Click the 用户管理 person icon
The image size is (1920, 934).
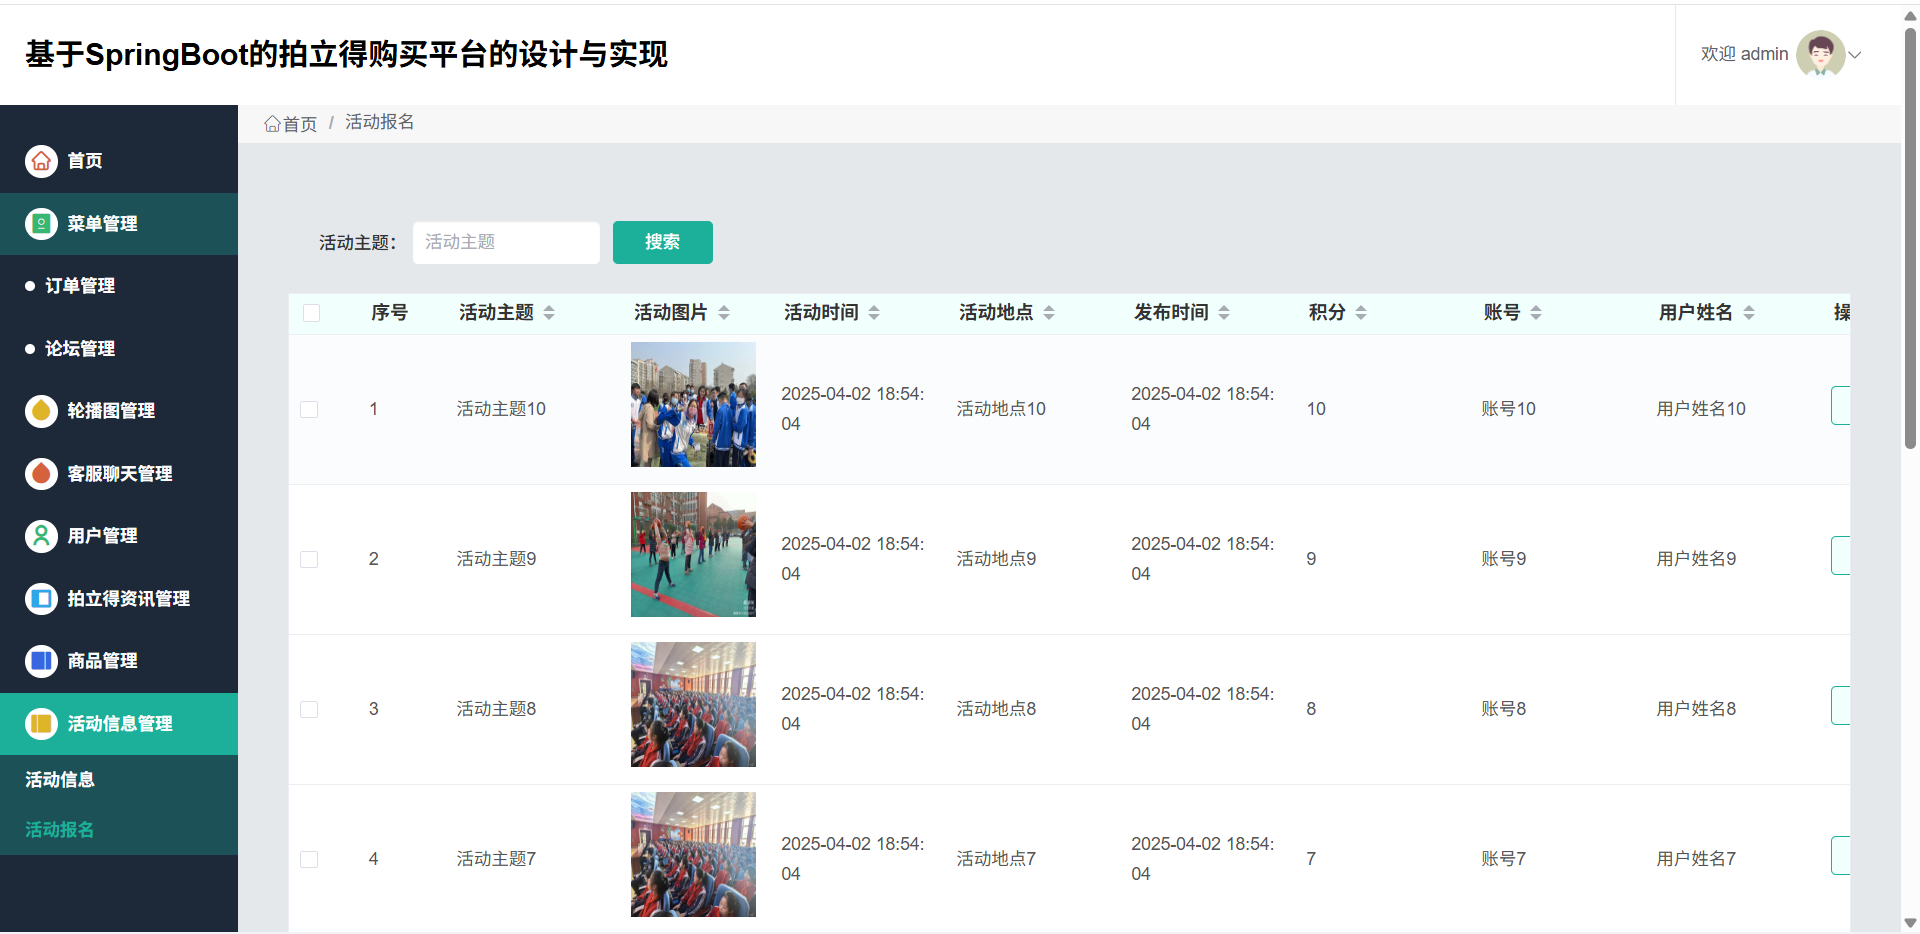click(x=41, y=536)
